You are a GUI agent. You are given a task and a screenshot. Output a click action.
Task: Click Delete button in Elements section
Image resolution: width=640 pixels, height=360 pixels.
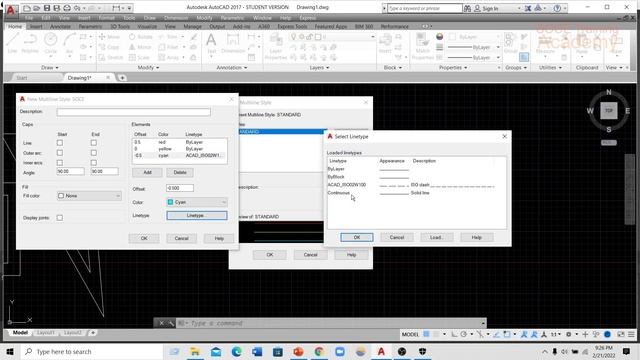180,172
